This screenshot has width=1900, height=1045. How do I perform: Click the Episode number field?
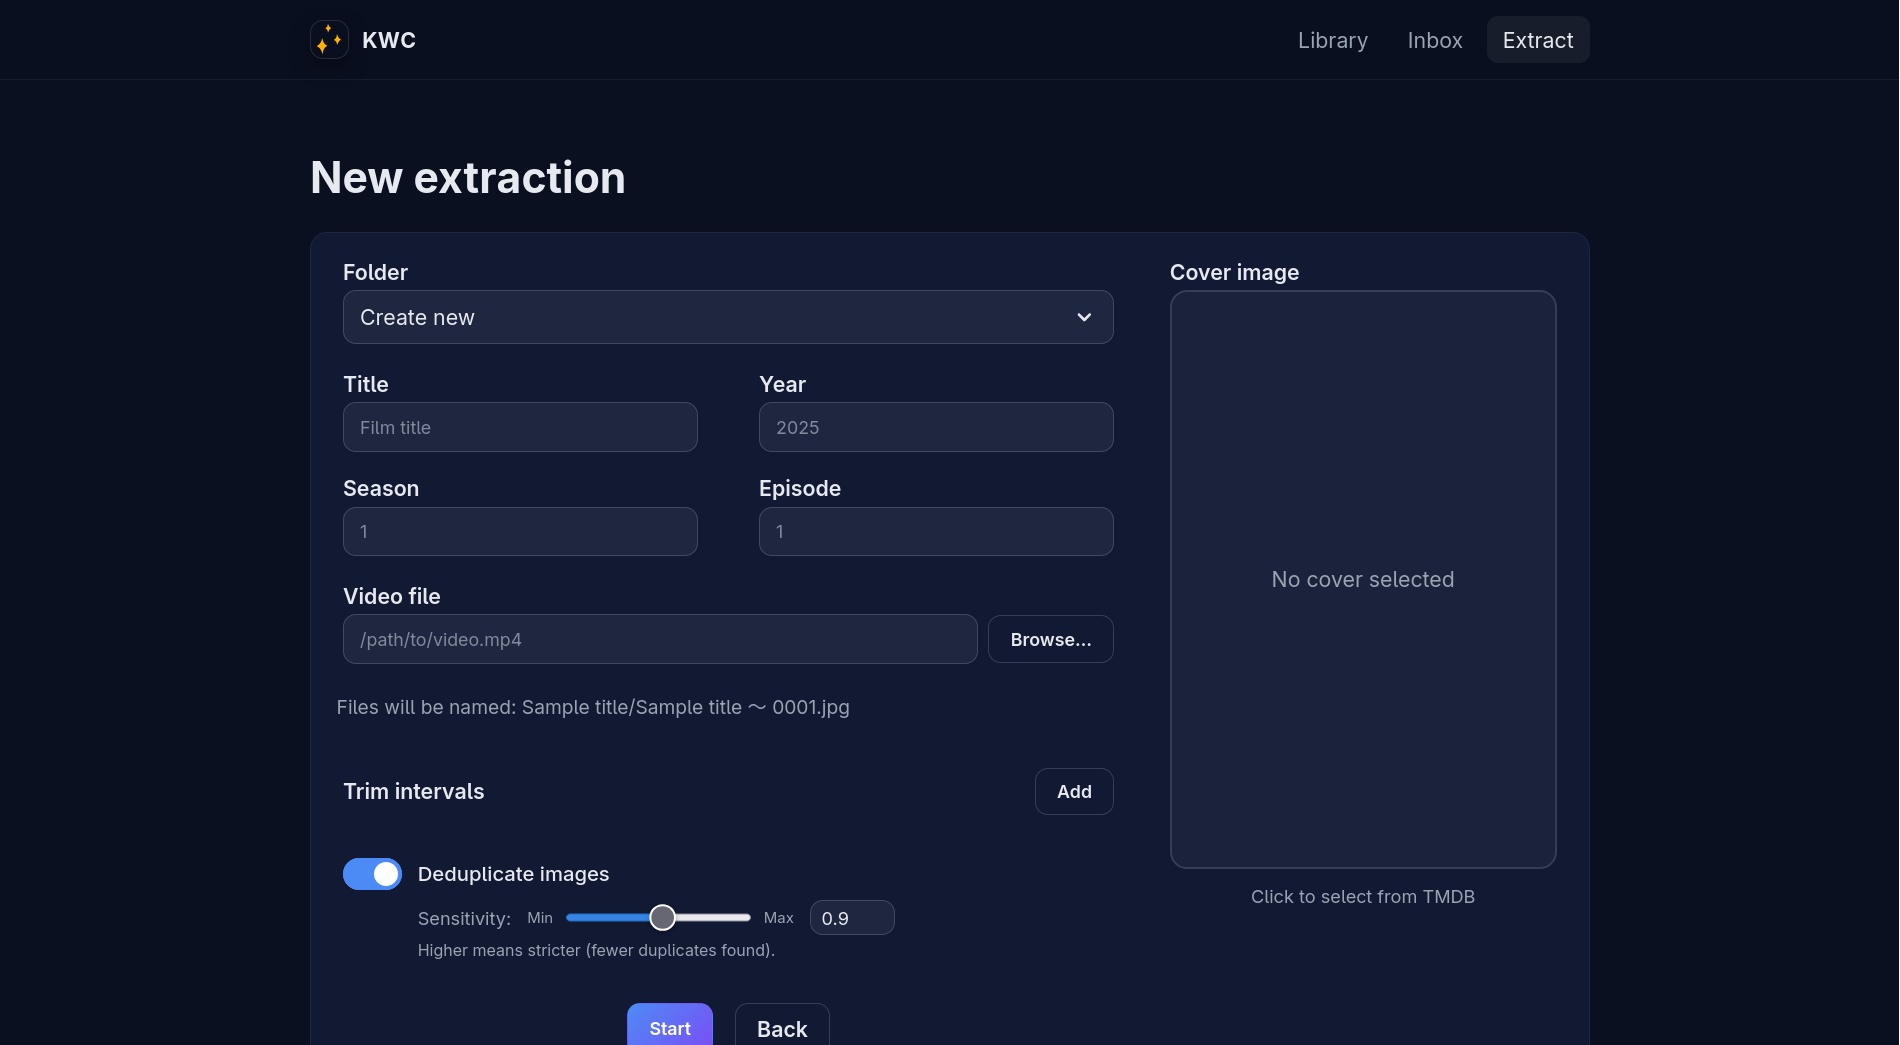(935, 531)
